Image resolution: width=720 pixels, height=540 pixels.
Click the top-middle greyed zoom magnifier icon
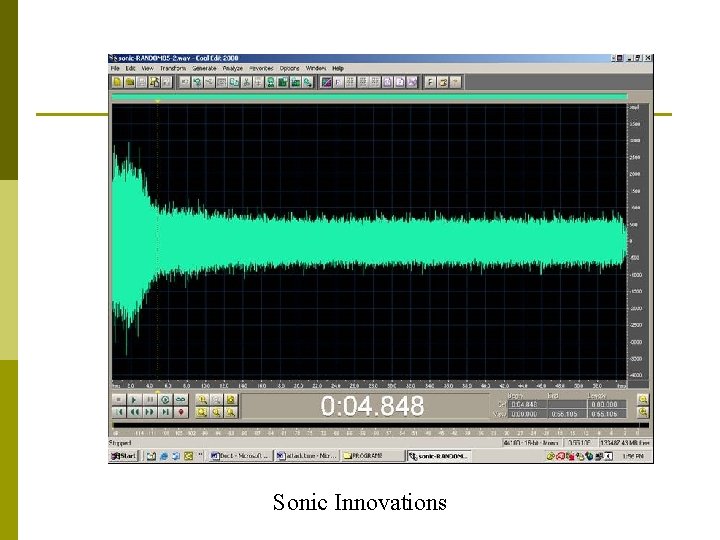point(216,400)
